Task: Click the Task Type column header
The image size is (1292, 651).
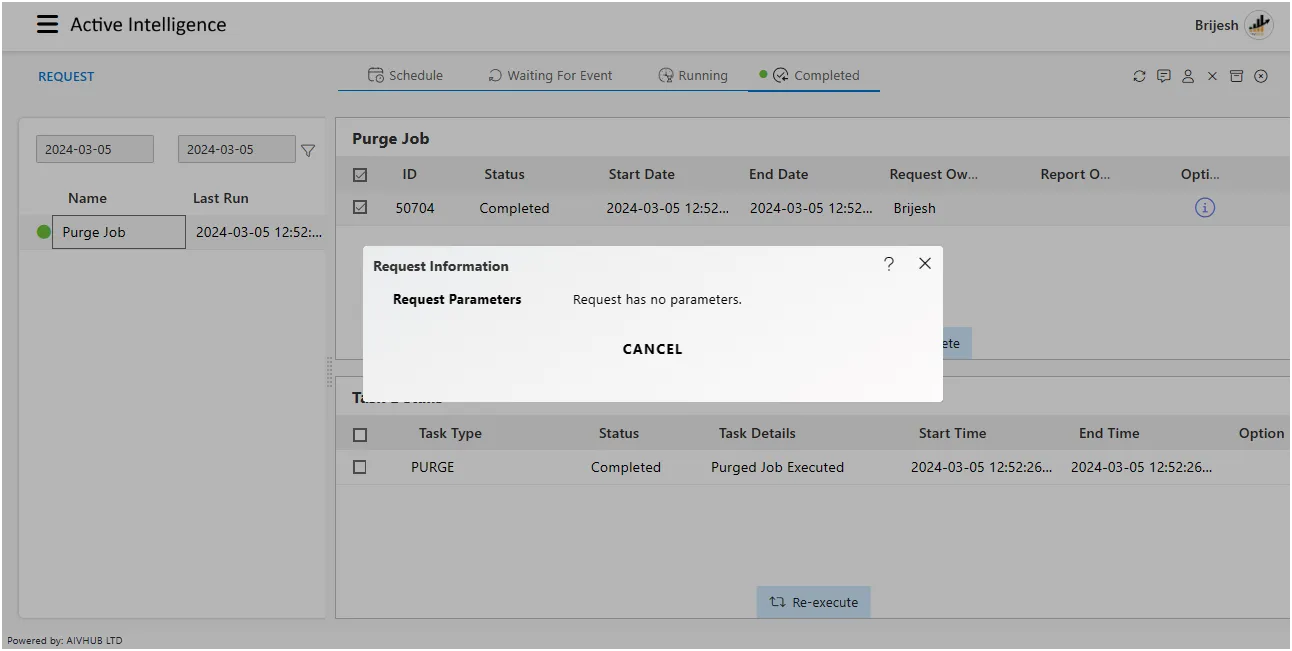Action: coord(450,433)
